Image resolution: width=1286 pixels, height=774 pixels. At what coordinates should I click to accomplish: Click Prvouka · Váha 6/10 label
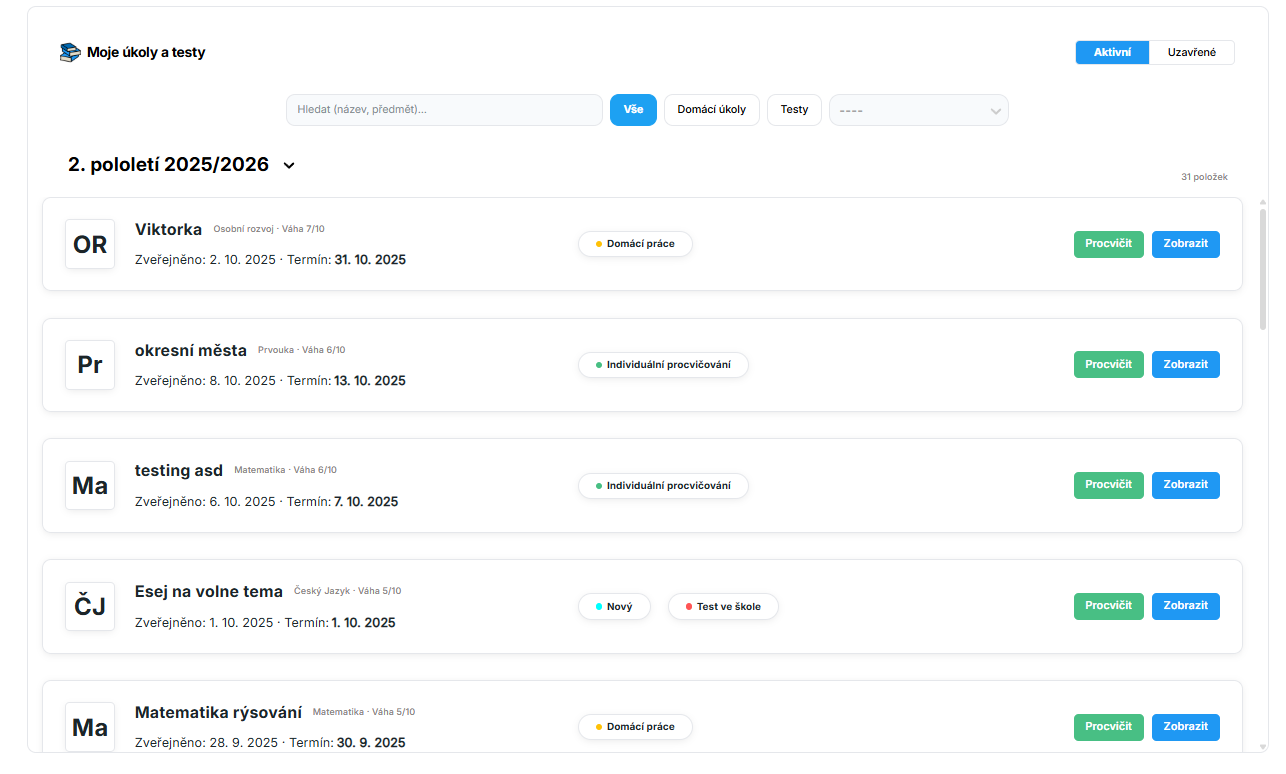(302, 350)
